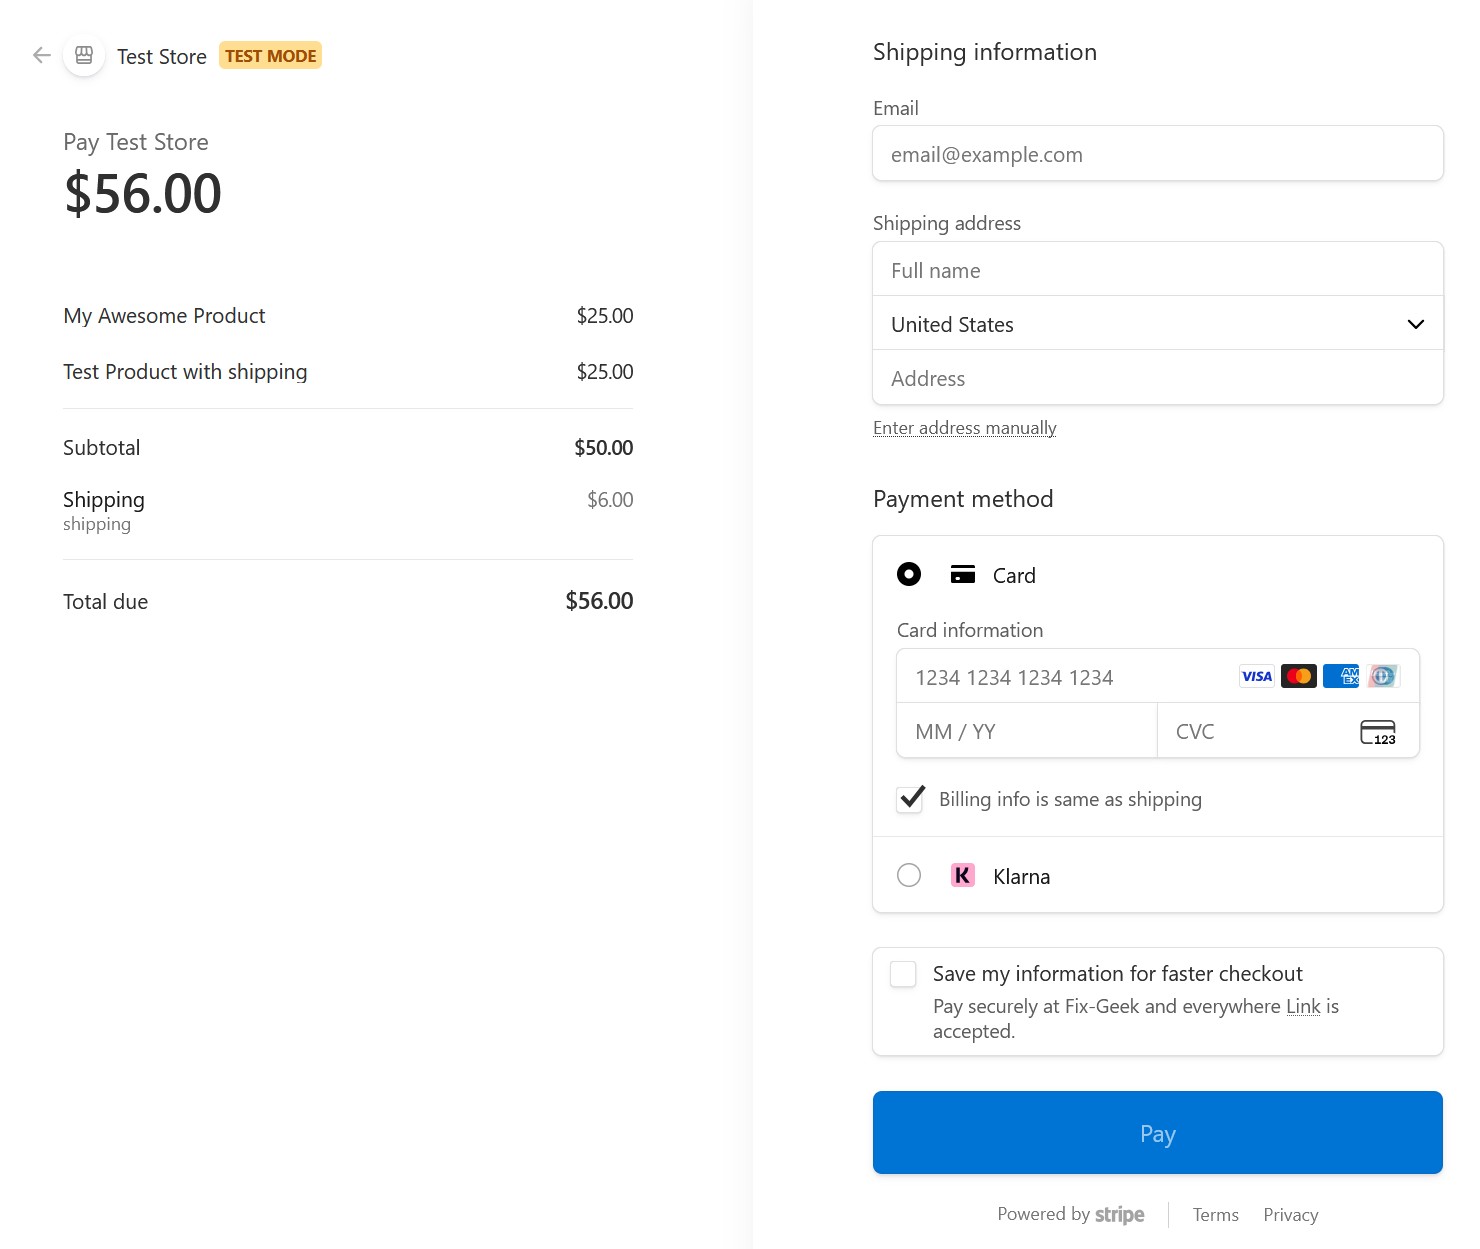Click the TEST MODE badge
This screenshot has height=1249, width=1480.
(x=269, y=55)
